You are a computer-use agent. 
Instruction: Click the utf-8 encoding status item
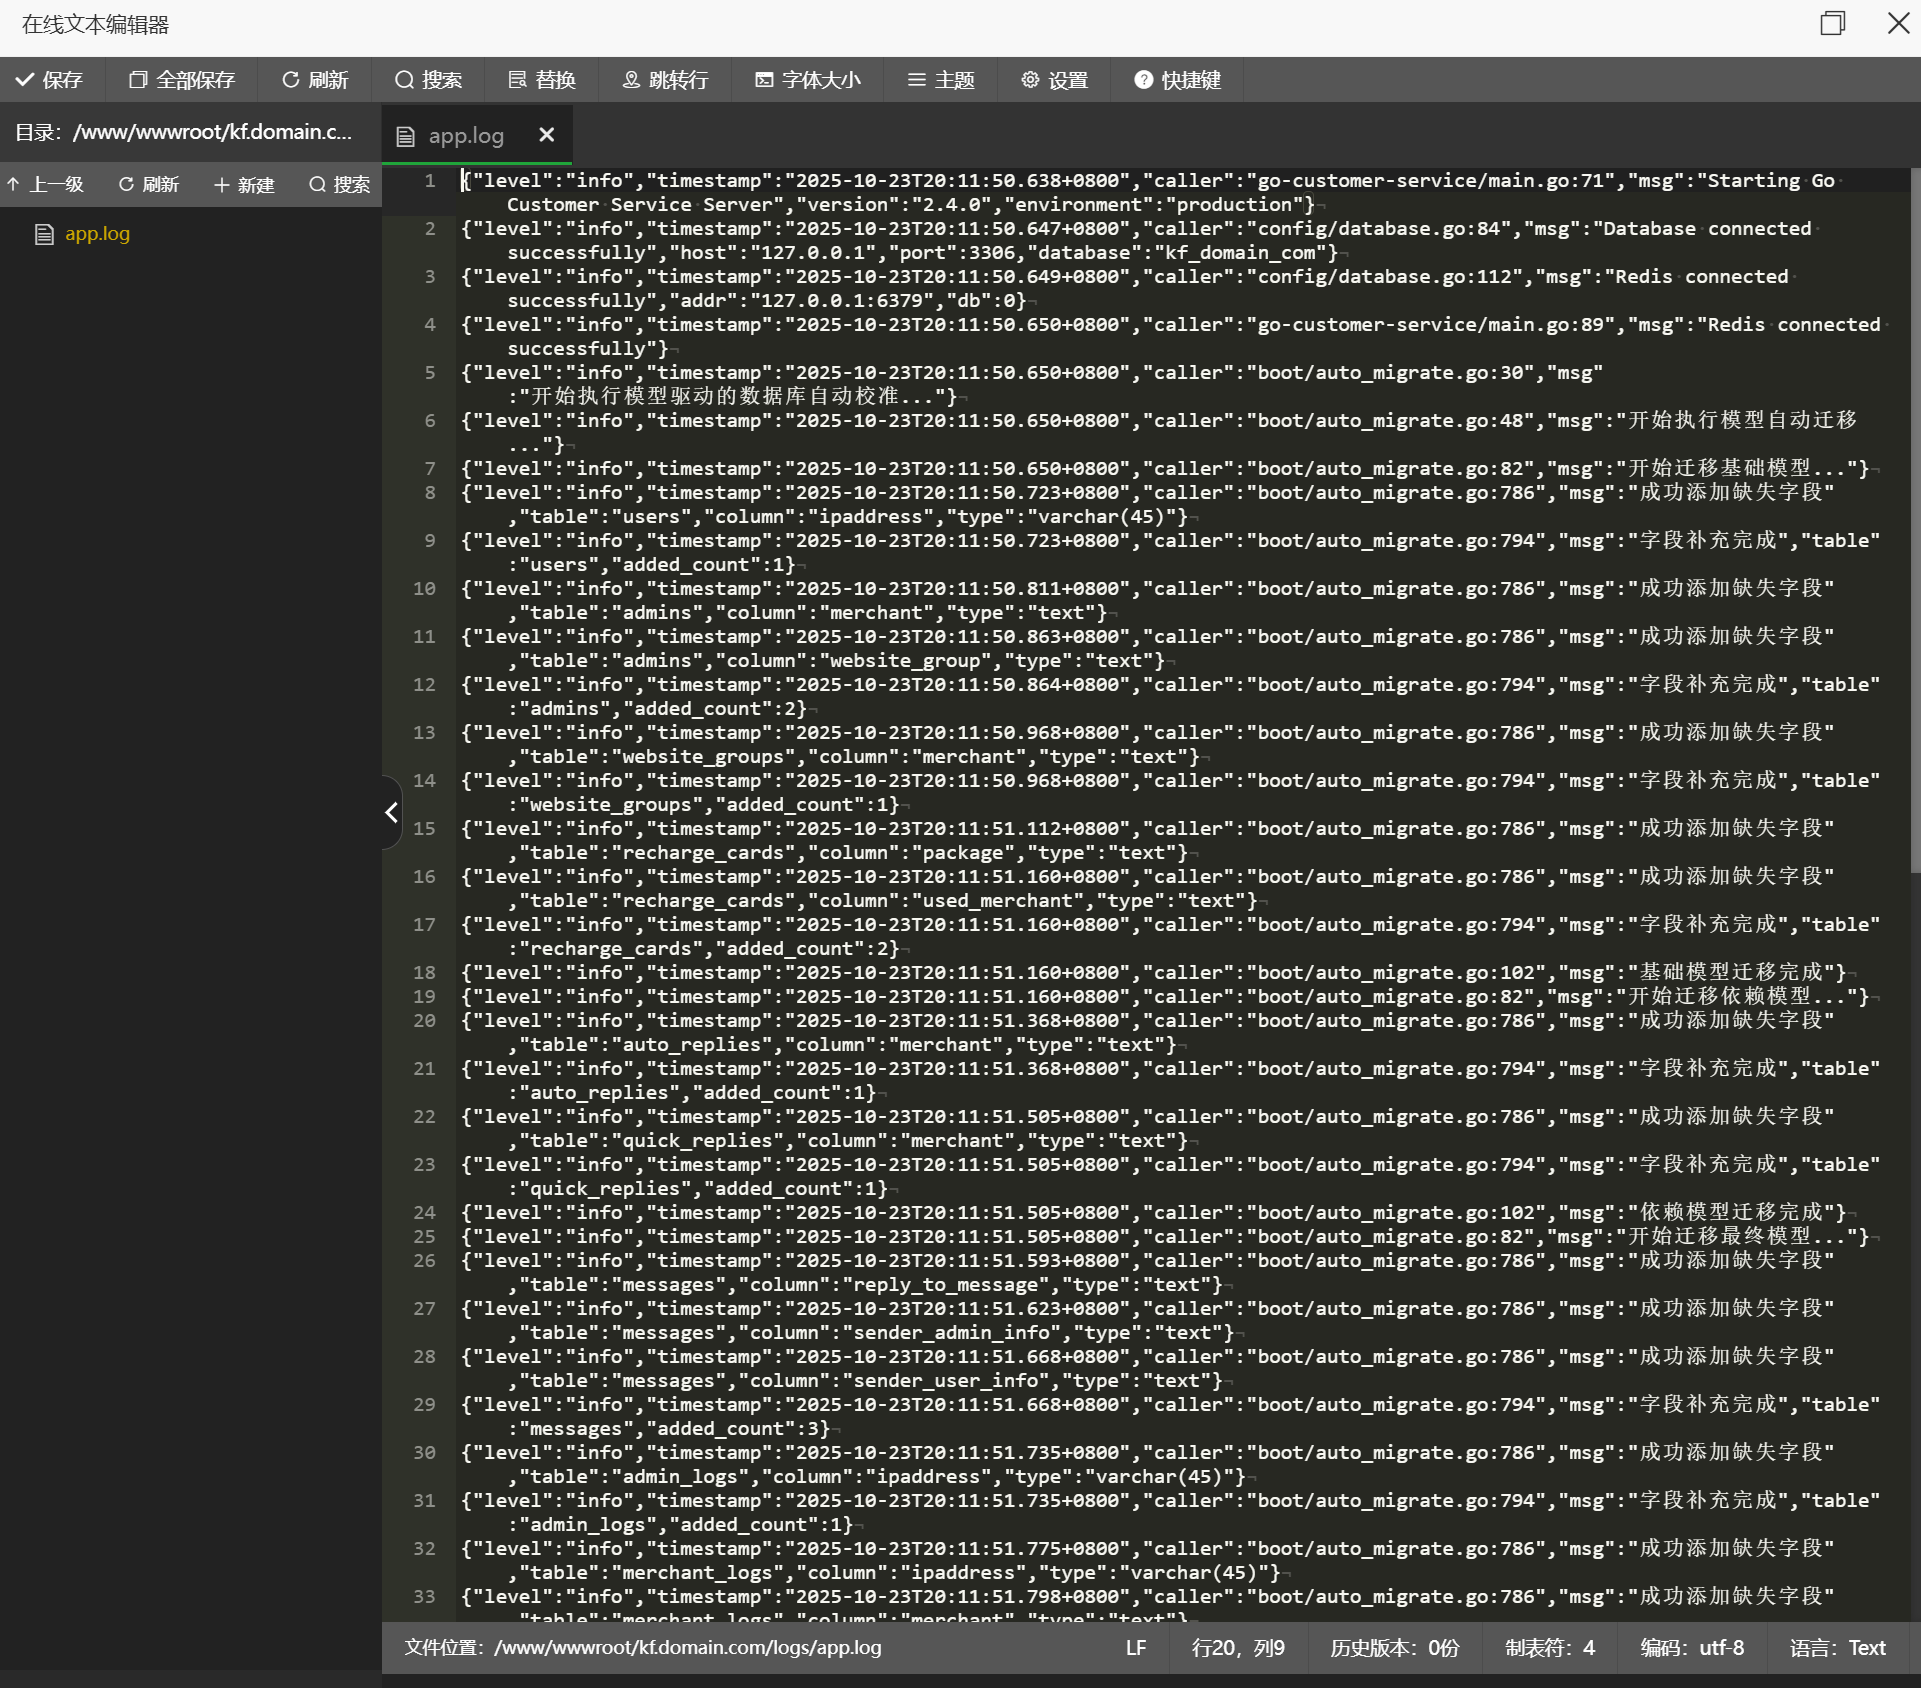tap(1692, 1647)
